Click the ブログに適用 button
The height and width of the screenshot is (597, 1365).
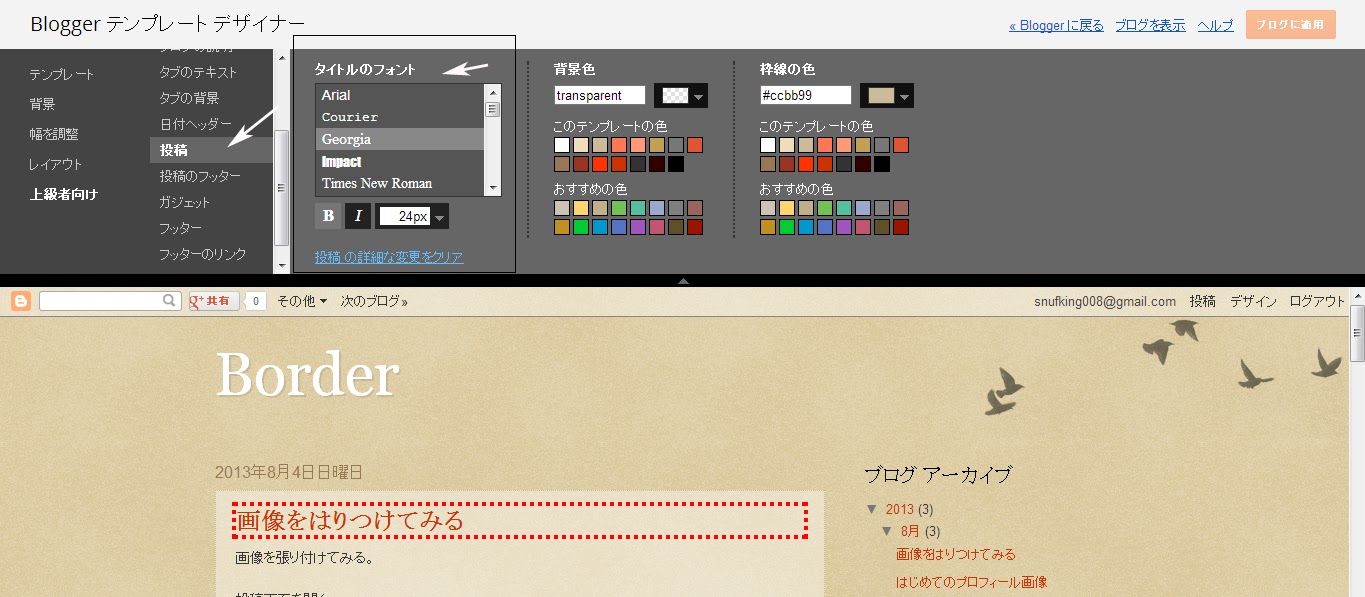[x=1290, y=25]
